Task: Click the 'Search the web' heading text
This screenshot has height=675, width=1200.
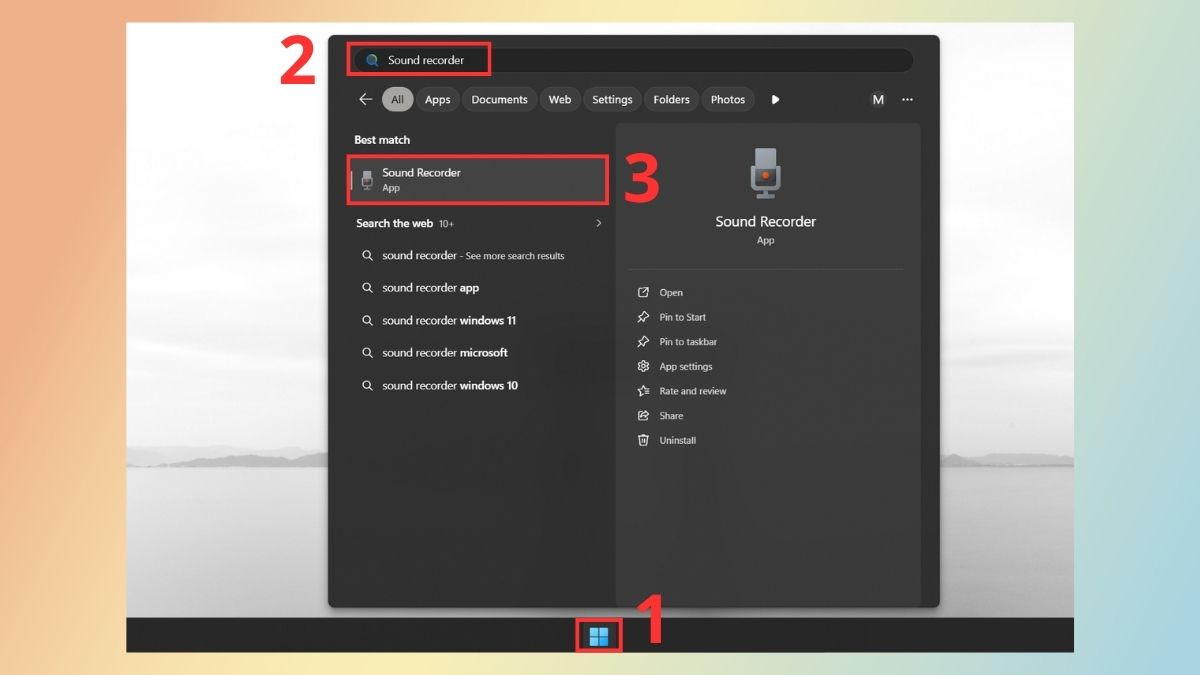Action: (395, 223)
